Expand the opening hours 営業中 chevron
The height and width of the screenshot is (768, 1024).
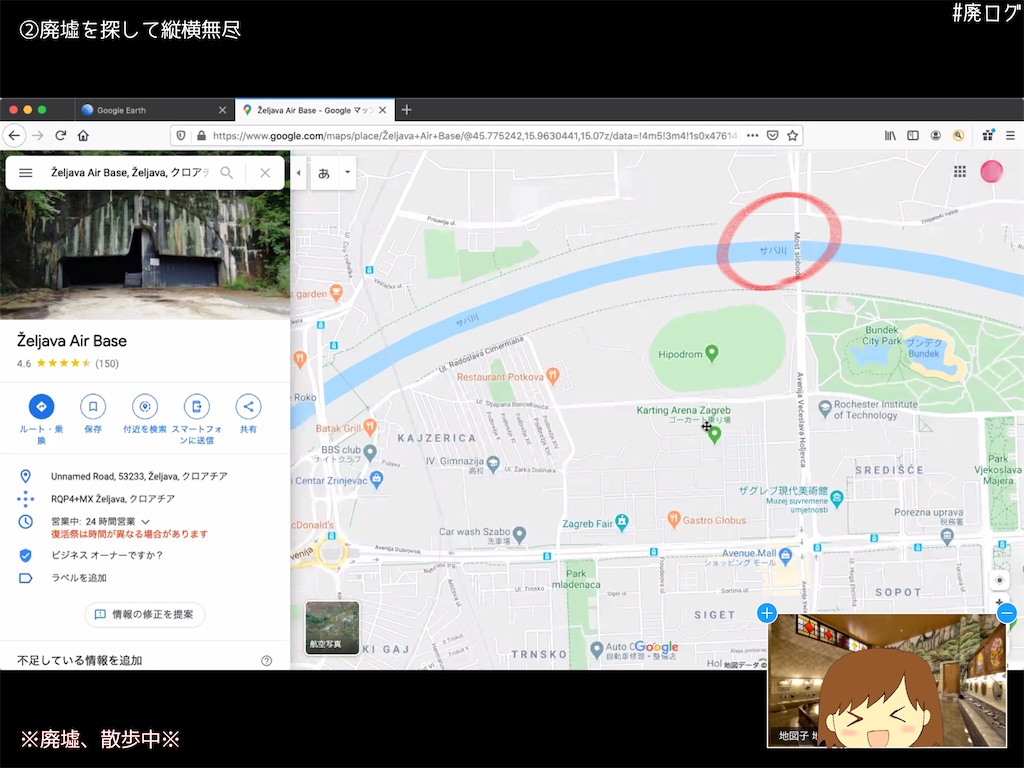click(x=146, y=522)
